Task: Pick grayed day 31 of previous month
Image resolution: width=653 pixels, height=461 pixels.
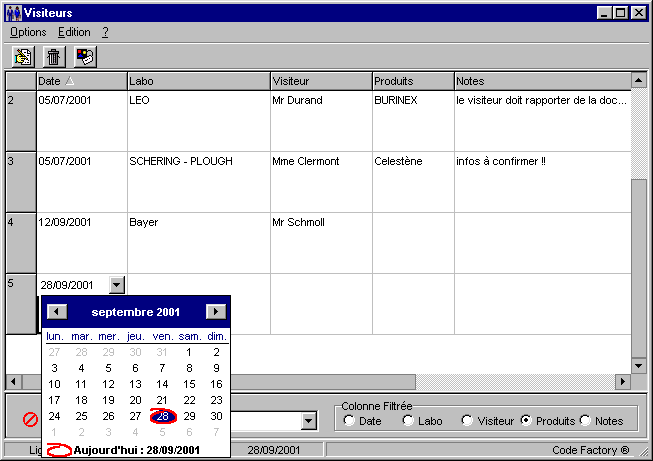Action: [162, 352]
